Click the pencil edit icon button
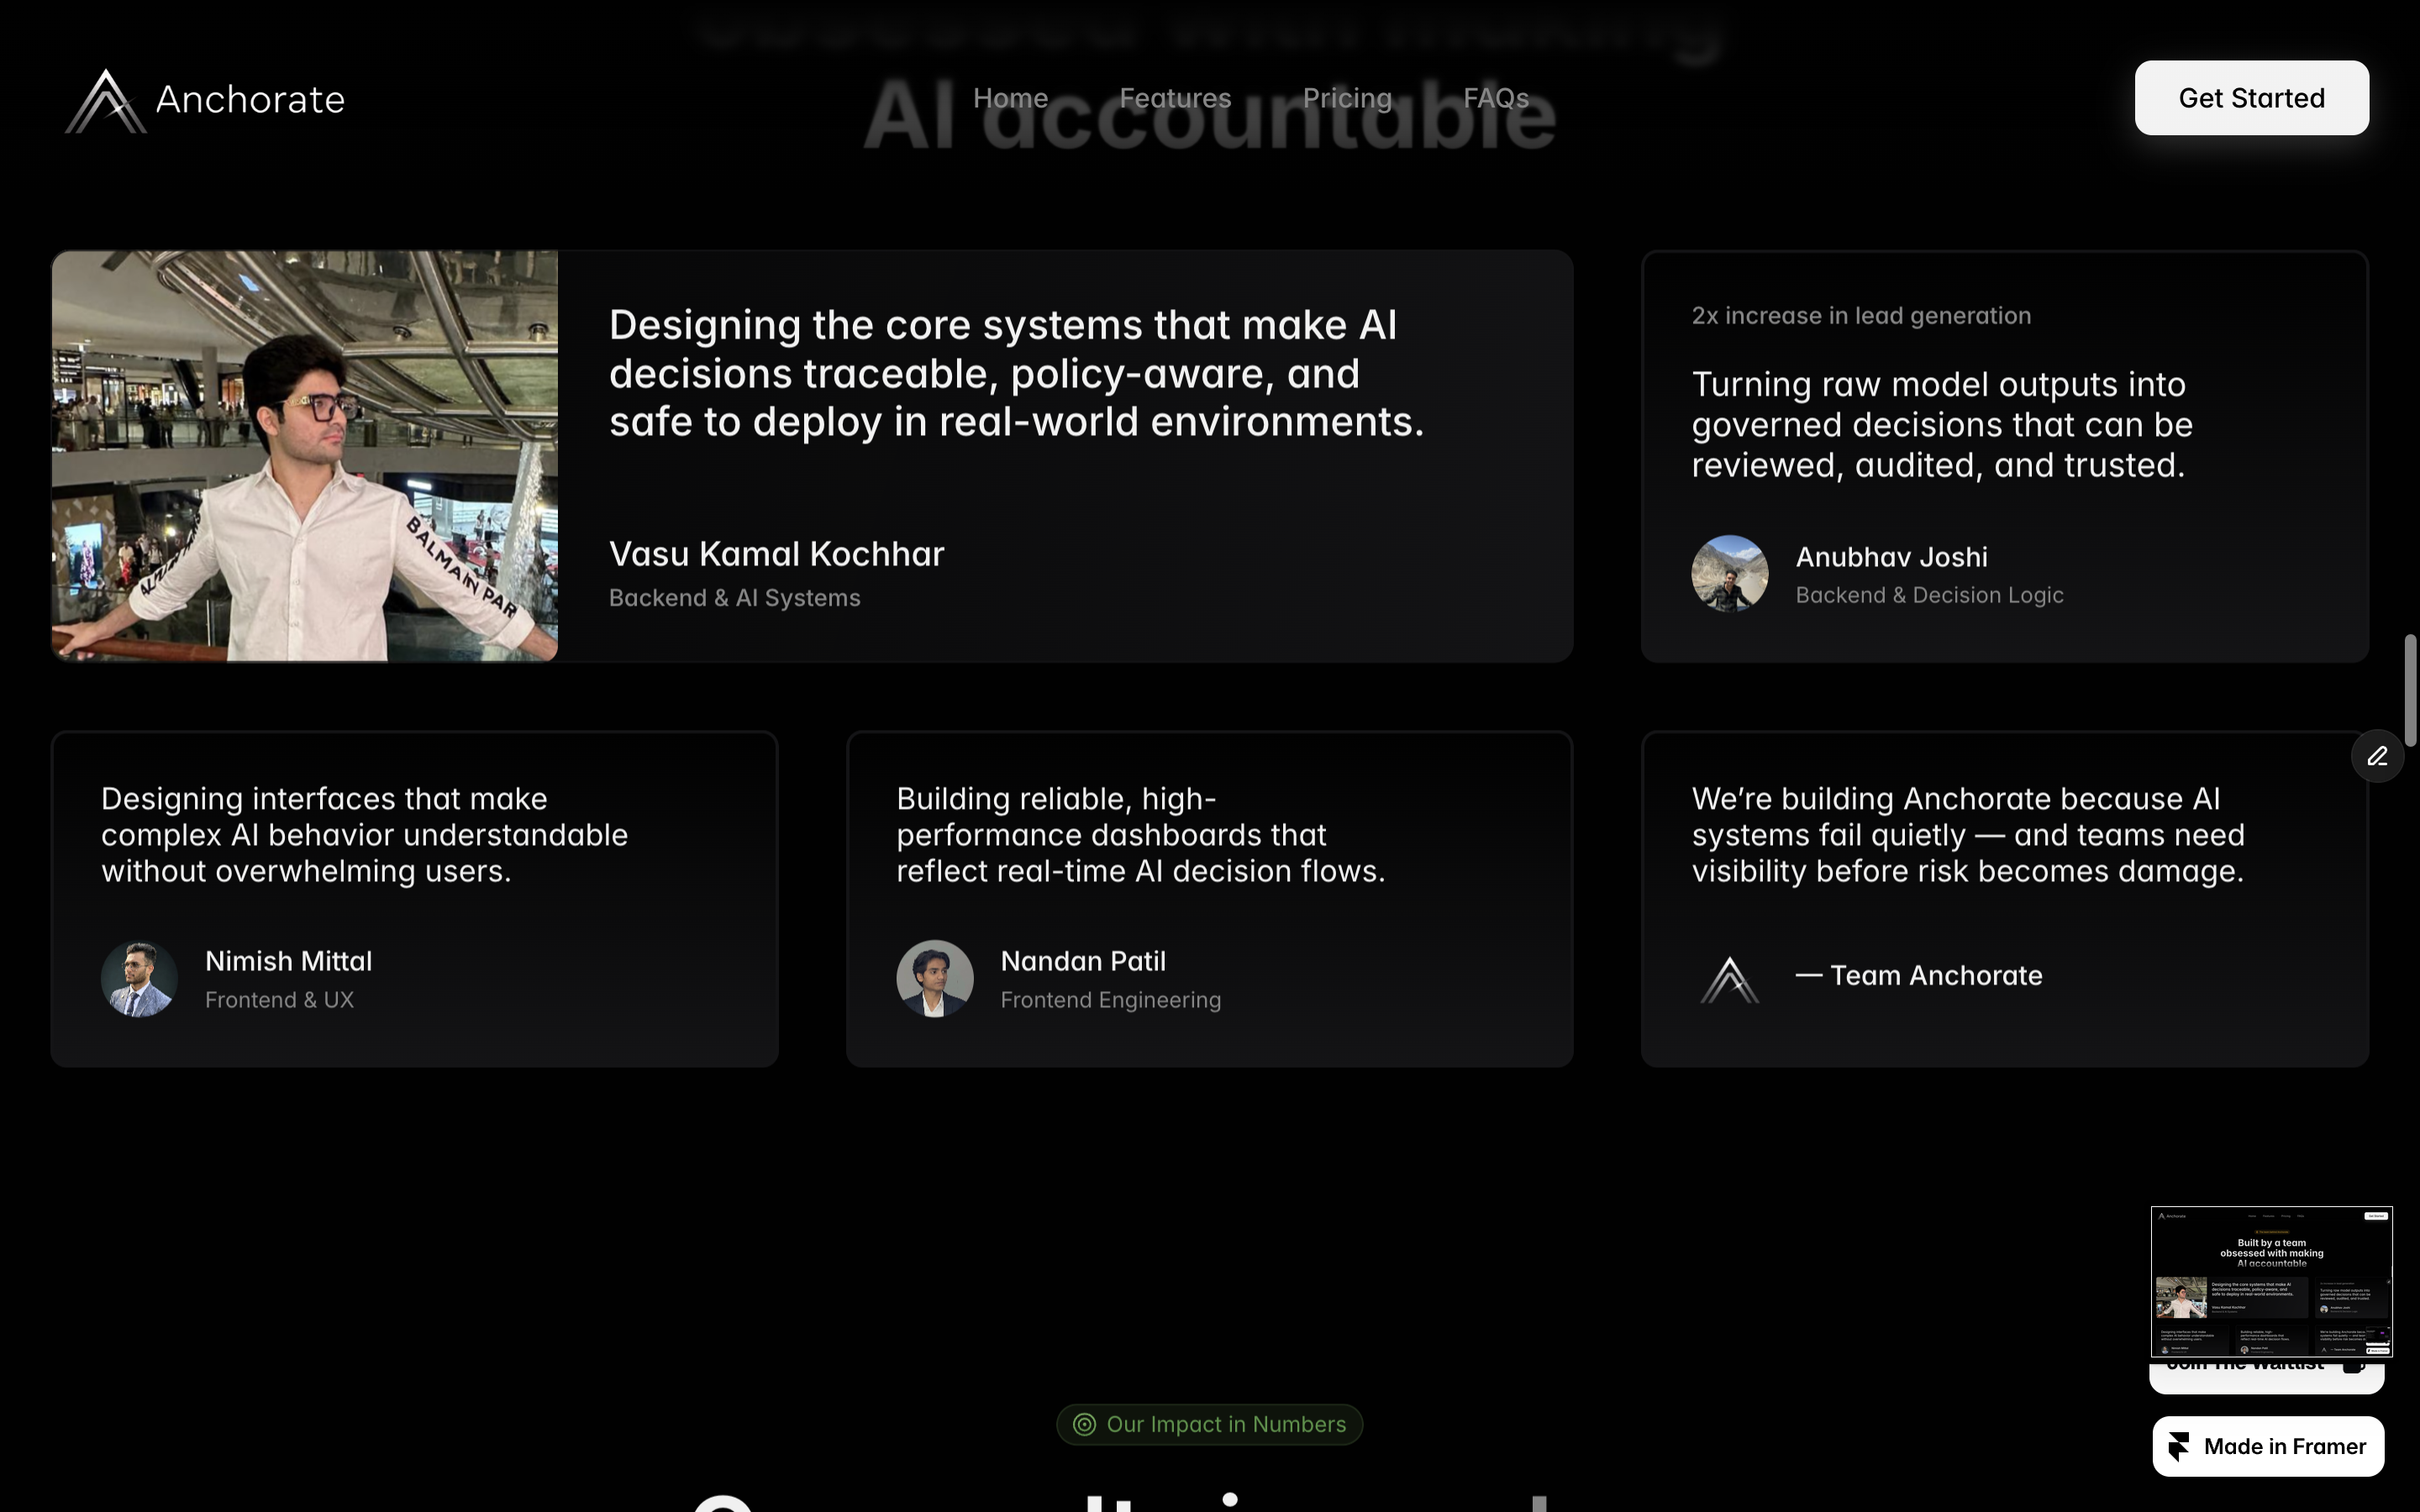This screenshot has height=1512, width=2420. coord(2377,756)
